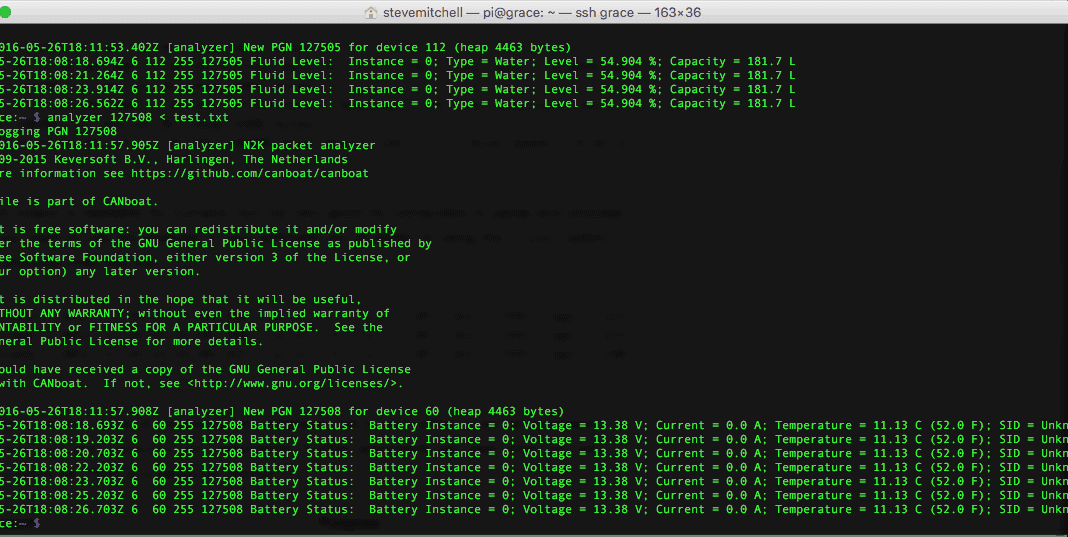Open the https://github.com/canboat/canboat URL
The height and width of the screenshot is (537, 1068).
pyautogui.click(x=250, y=173)
